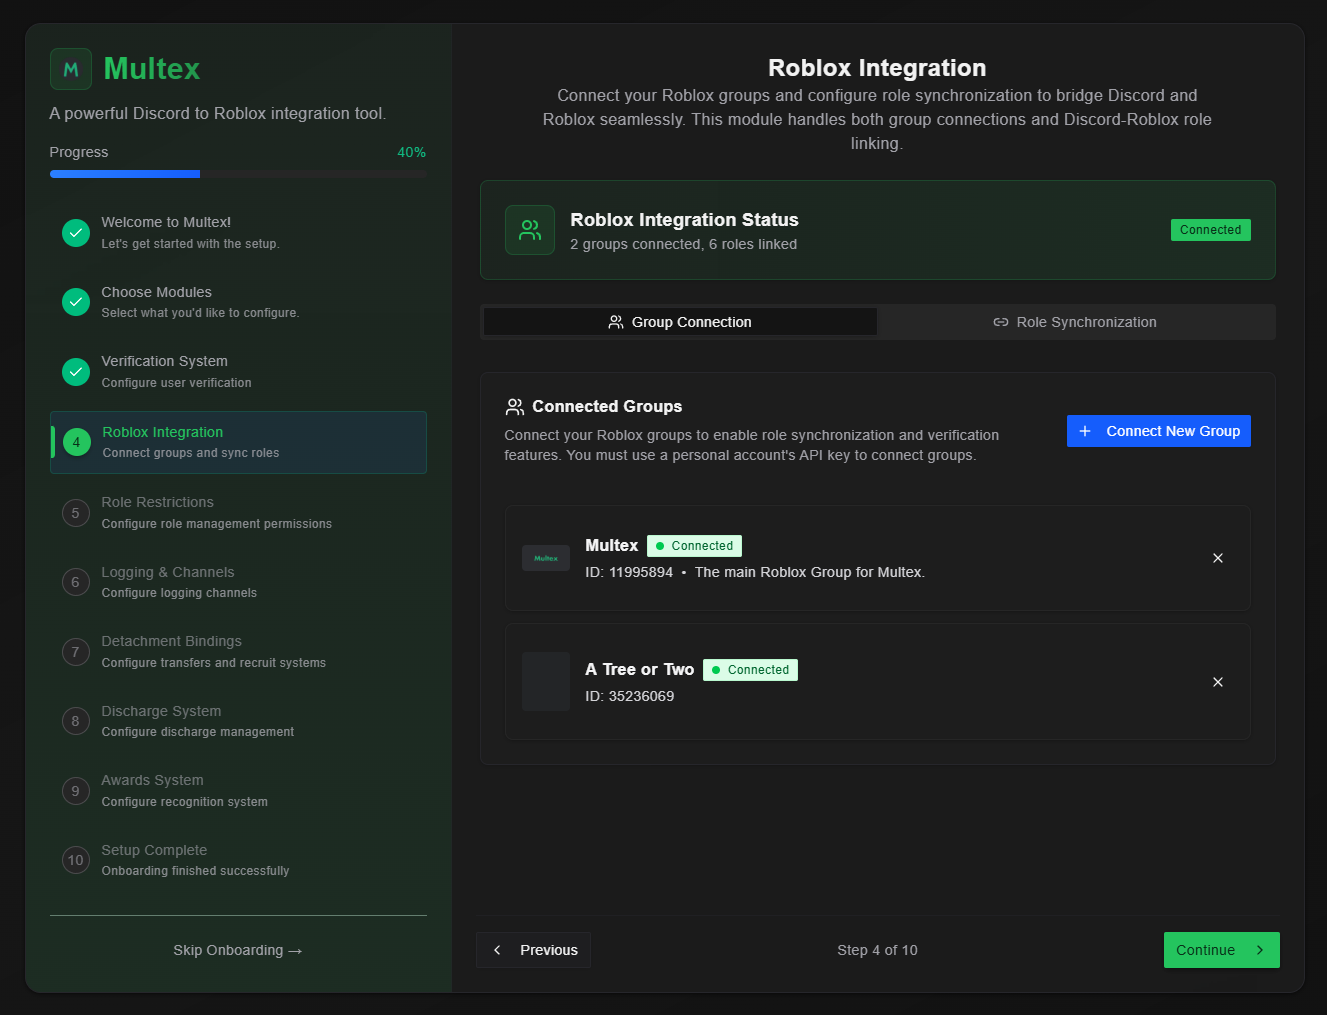Viewport: 1327px width, 1015px height.
Task: Click the step 7 number circle
Action: pos(76,652)
